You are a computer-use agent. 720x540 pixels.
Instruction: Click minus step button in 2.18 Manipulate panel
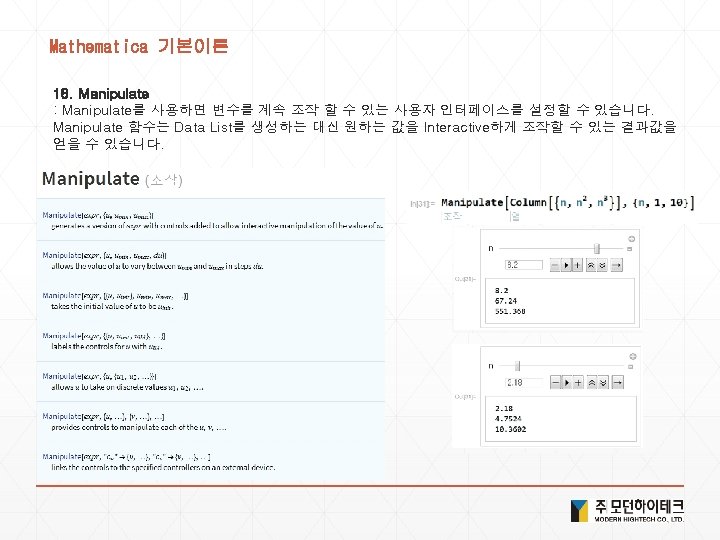click(x=556, y=382)
